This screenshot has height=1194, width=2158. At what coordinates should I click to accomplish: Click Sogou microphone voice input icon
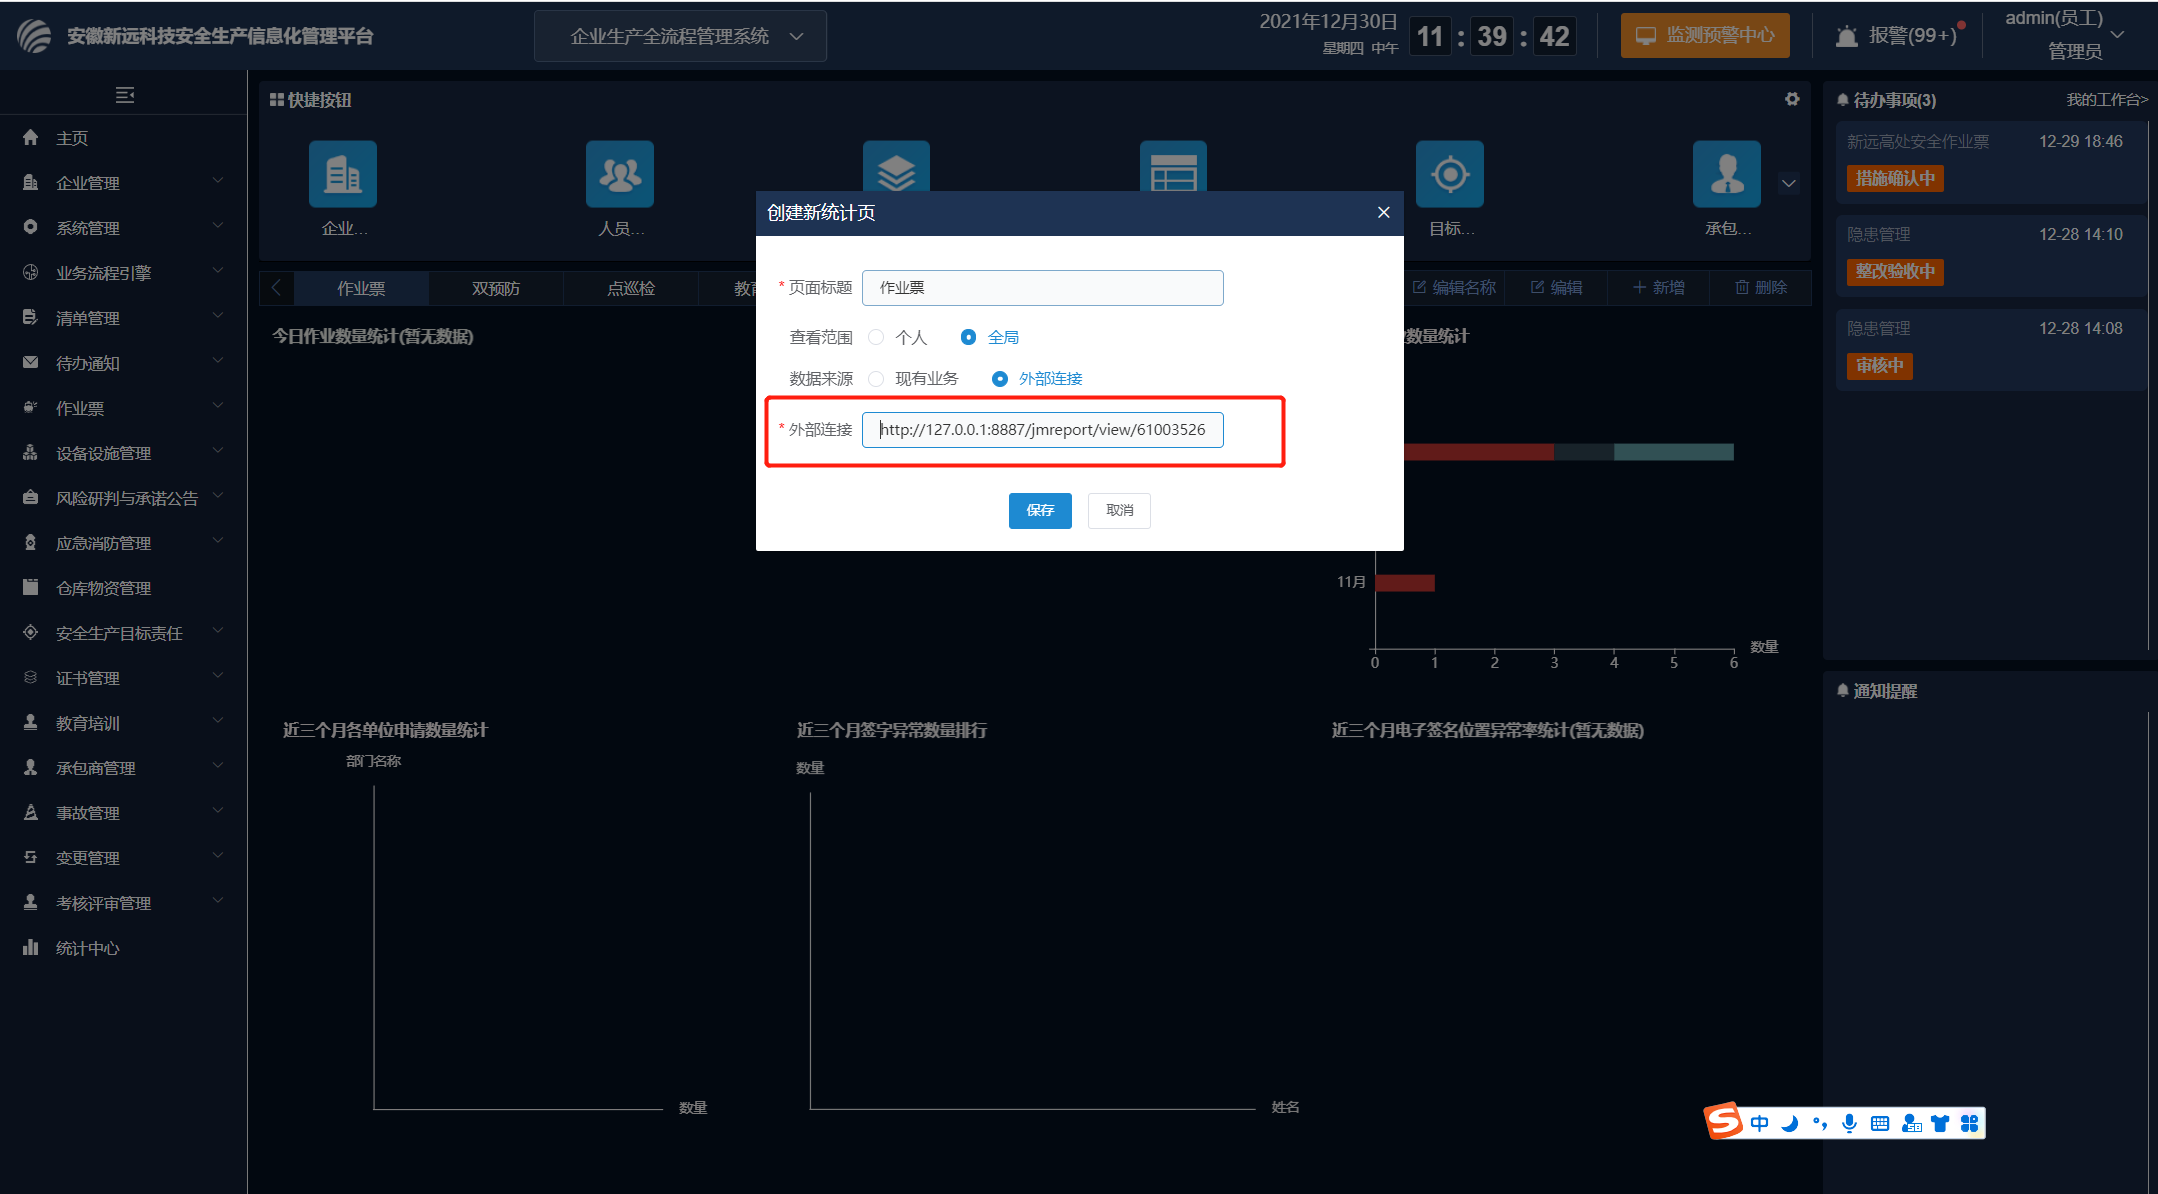[x=1849, y=1123]
